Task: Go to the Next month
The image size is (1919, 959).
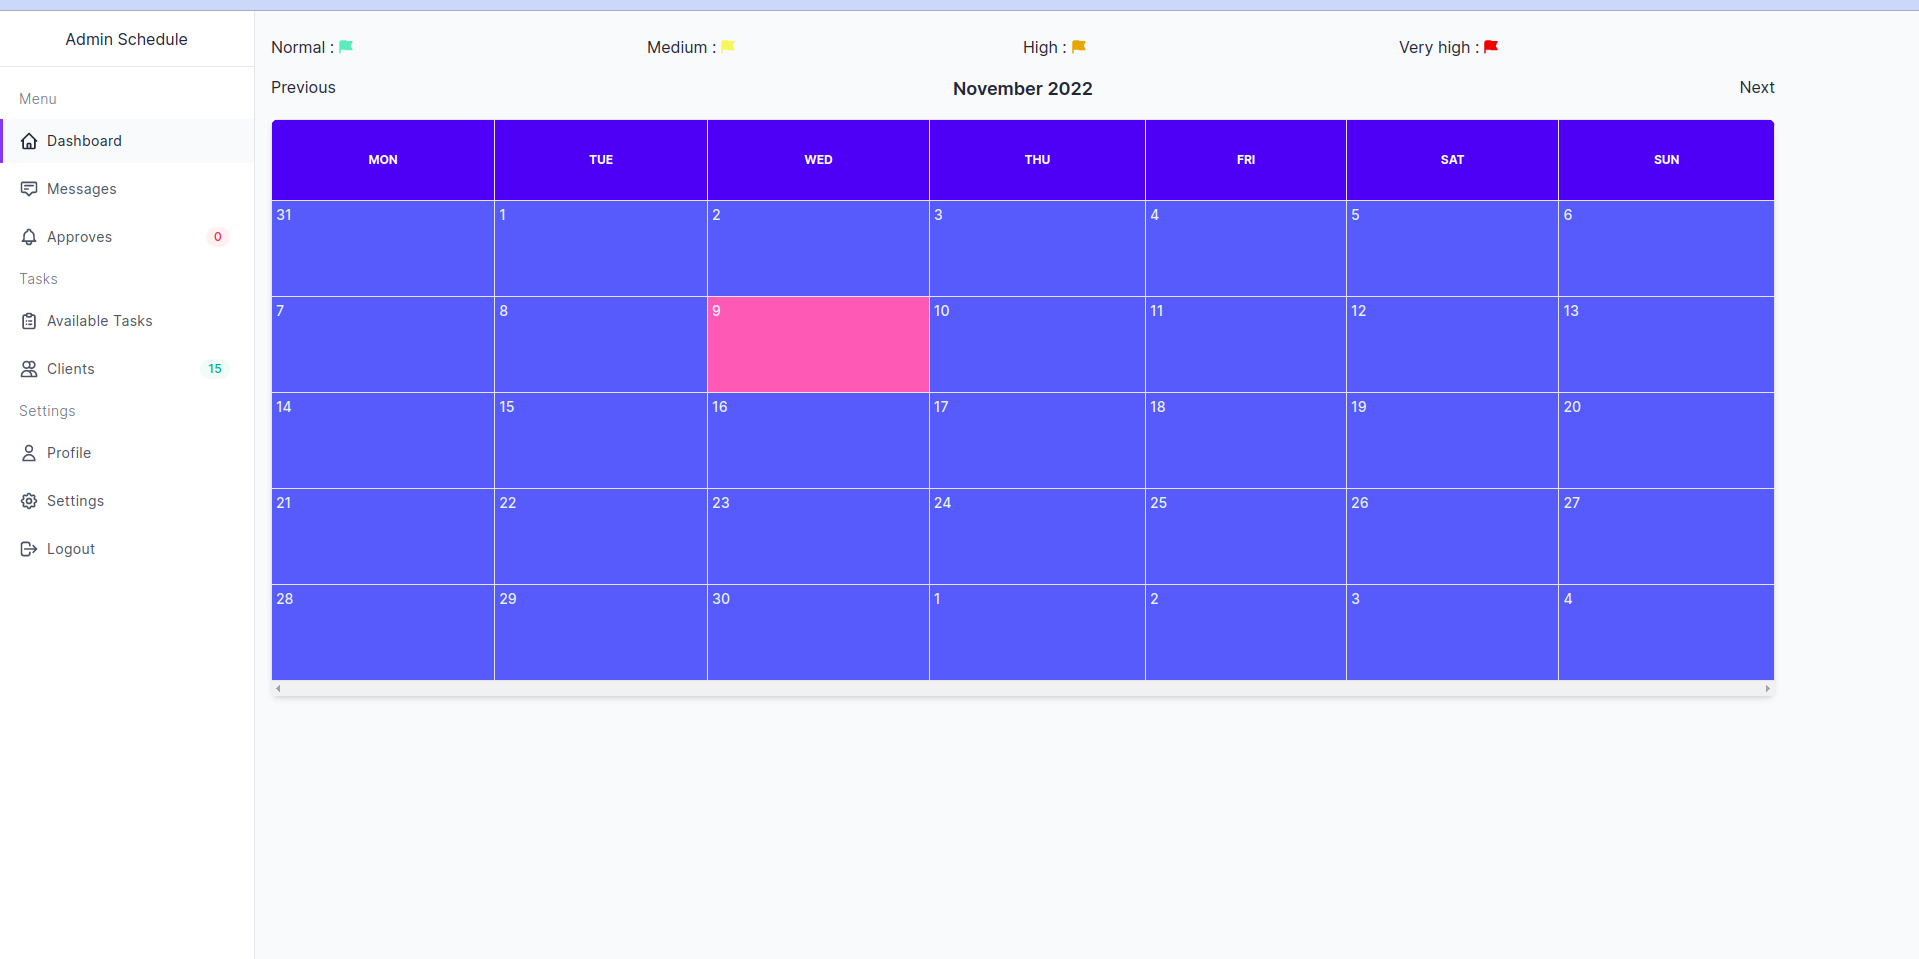Action: coord(1757,88)
